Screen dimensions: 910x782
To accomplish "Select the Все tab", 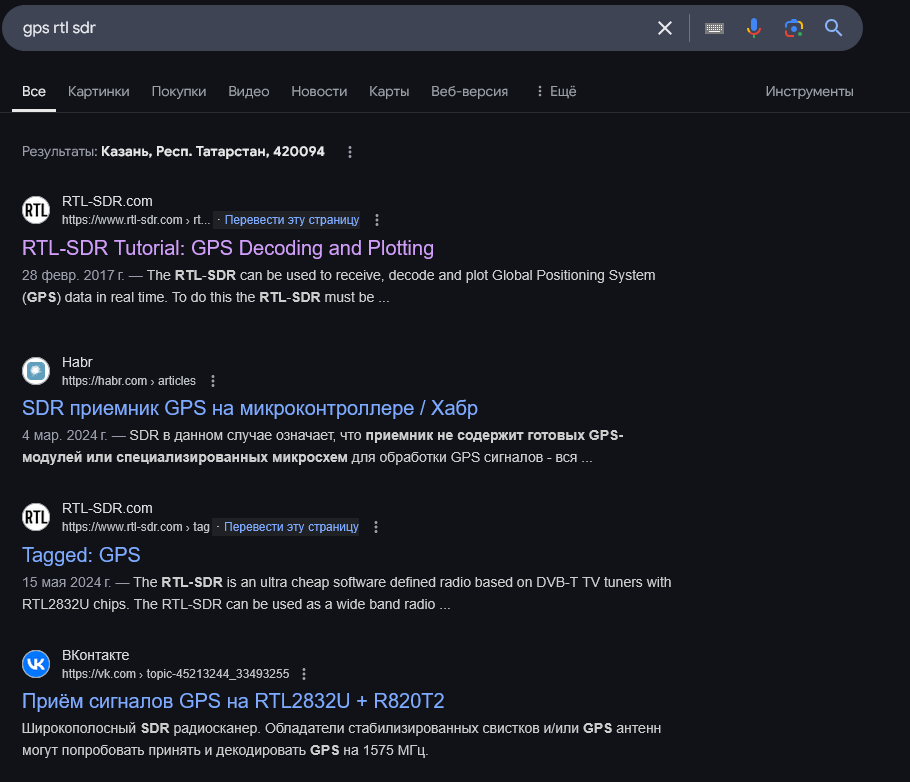I will tap(34, 92).
